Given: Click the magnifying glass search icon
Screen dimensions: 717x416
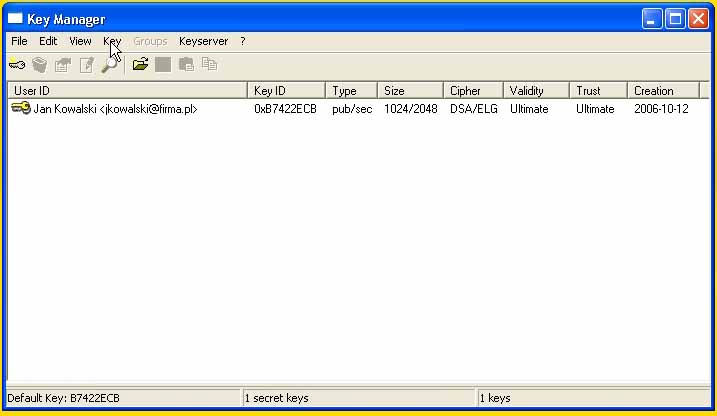Looking at the screenshot, I should (110, 65).
